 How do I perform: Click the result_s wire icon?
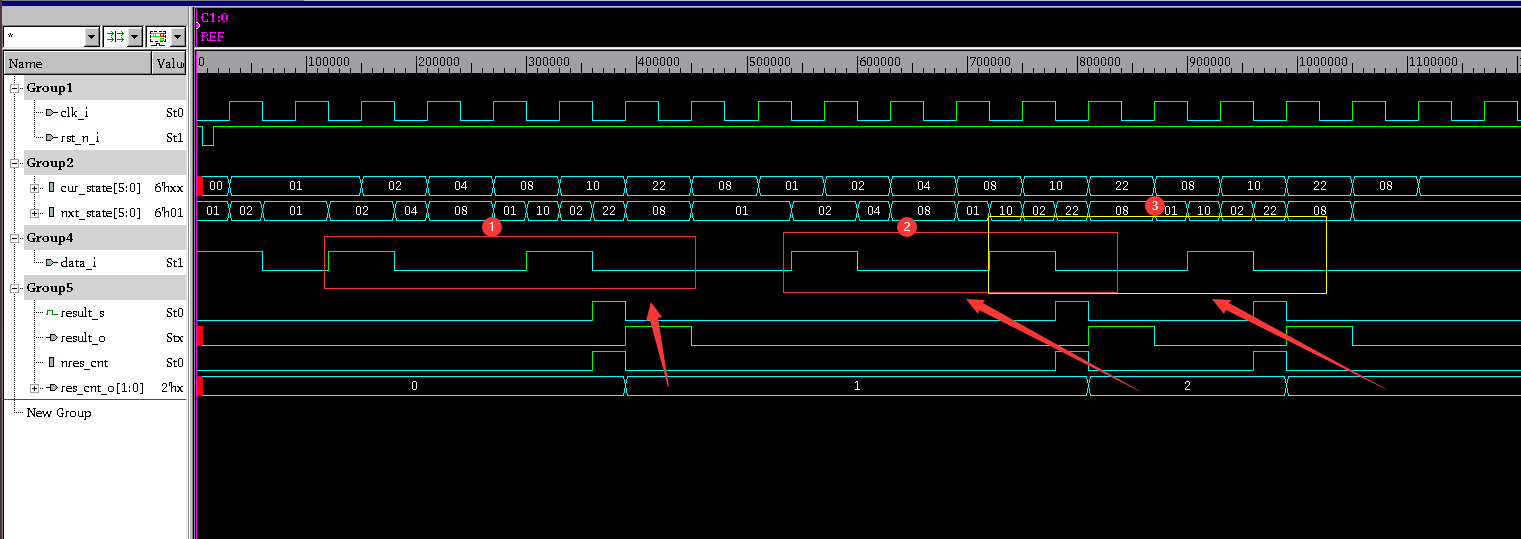click(51, 313)
